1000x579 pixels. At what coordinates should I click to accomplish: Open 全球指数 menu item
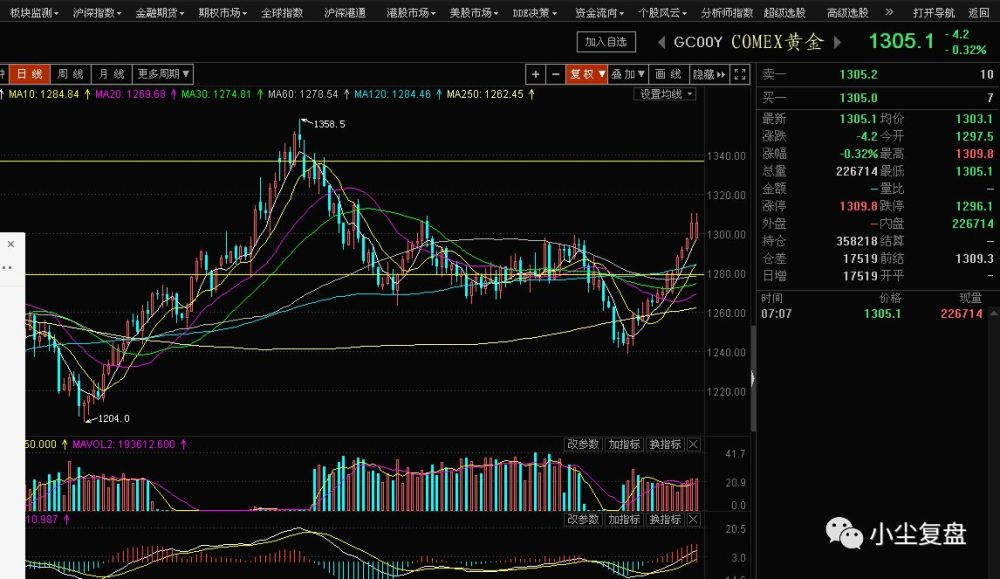pos(282,12)
